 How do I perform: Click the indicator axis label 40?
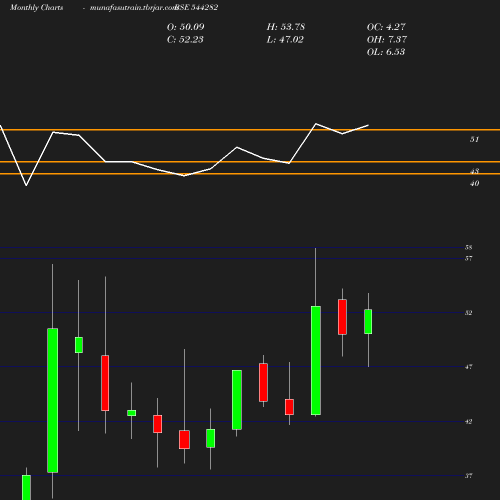point(474,183)
